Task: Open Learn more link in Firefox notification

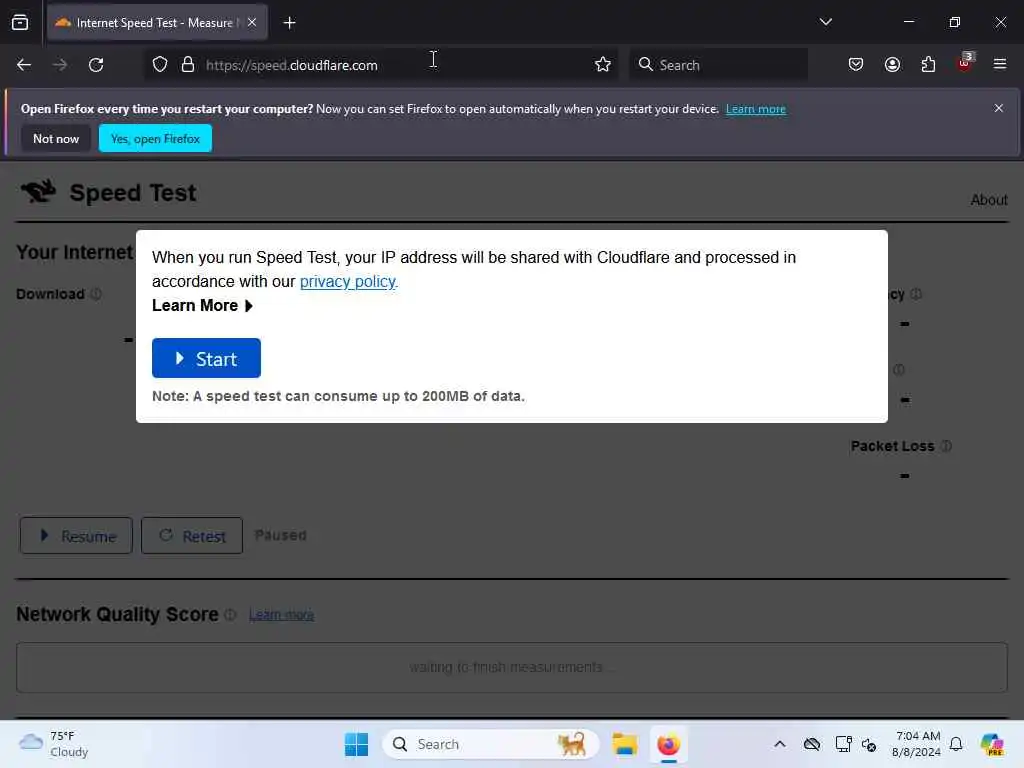Action: 756,109
